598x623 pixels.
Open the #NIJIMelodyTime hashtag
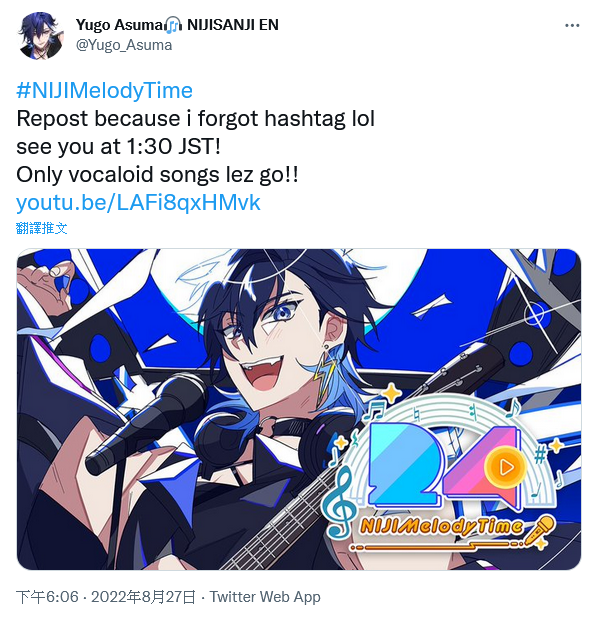point(105,90)
